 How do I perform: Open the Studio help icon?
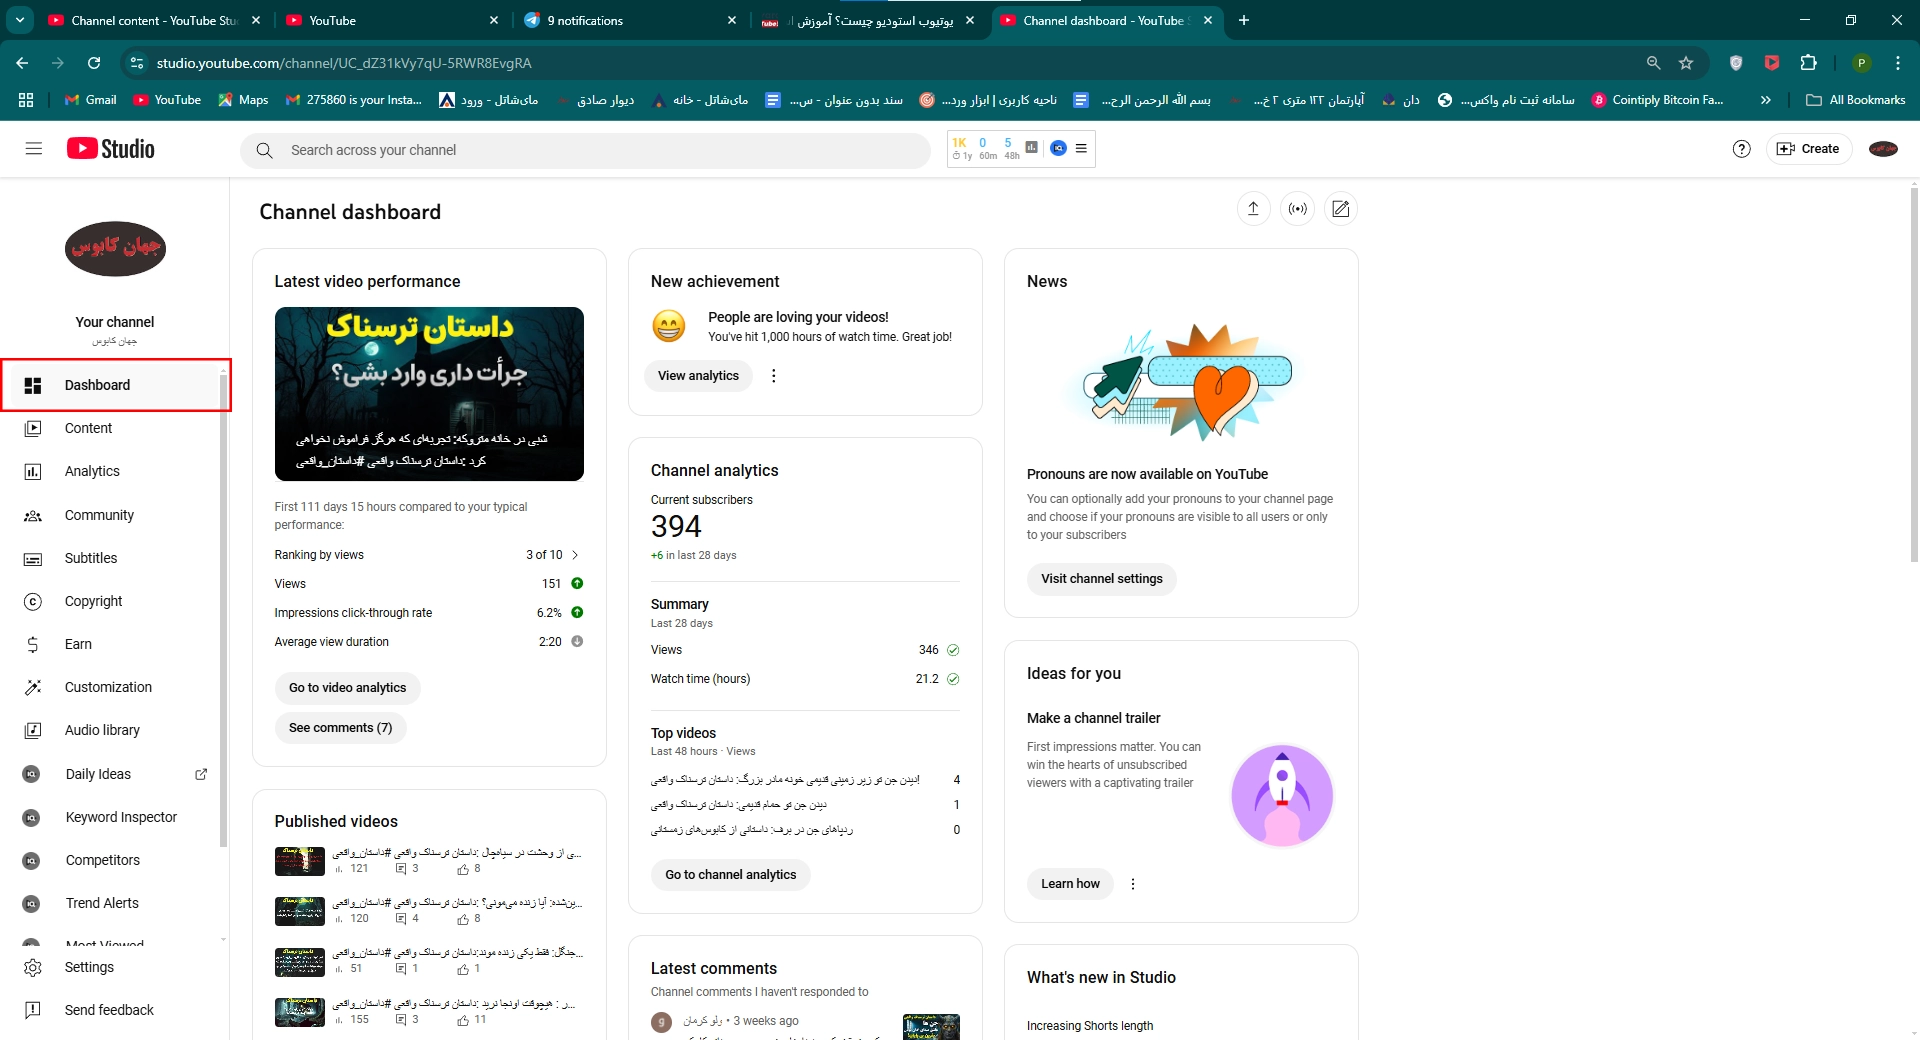1741,148
